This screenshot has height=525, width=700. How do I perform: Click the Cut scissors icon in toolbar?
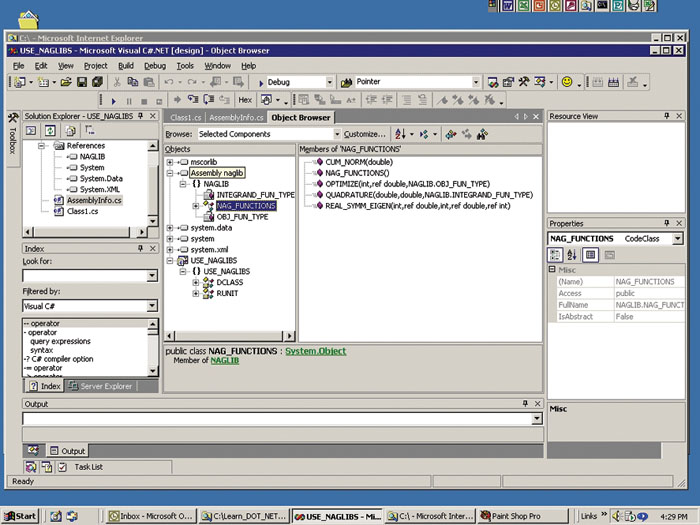(118, 82)
